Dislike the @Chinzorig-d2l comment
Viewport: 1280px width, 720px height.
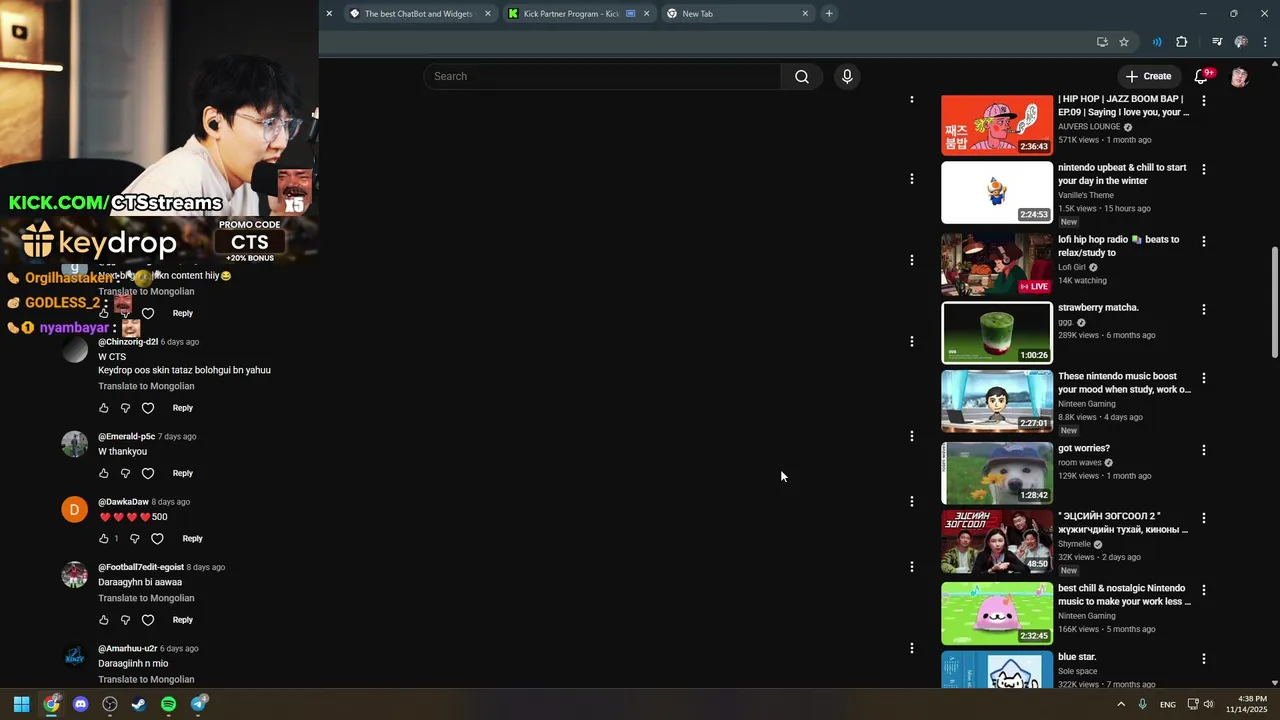[125, 408]
